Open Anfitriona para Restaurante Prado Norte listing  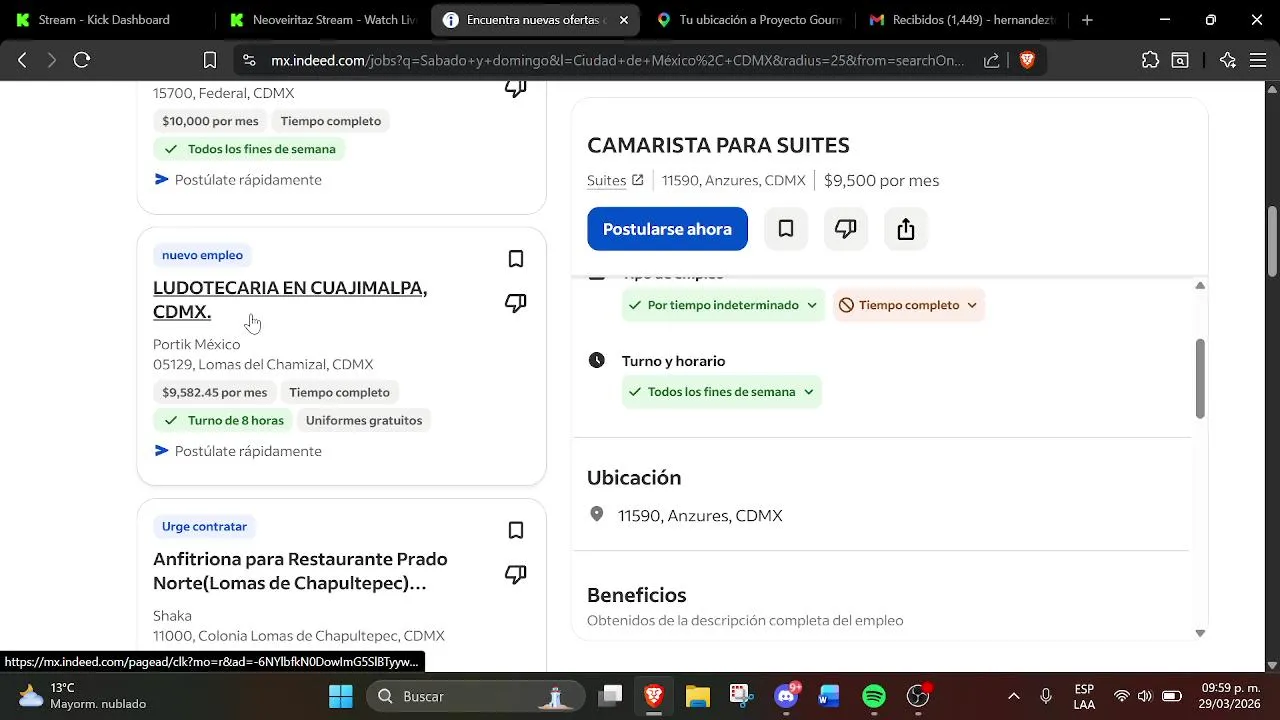click(300, 571)
